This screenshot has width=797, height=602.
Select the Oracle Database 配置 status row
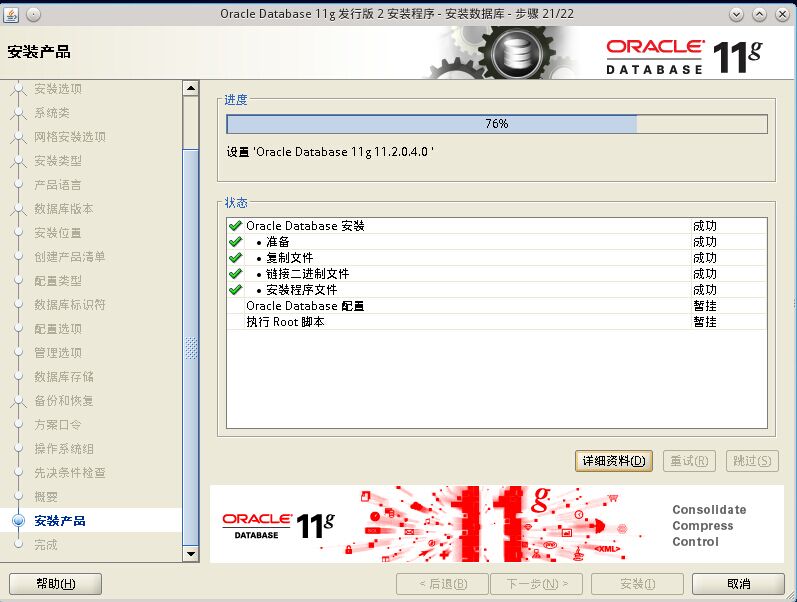pyautogui.click(x=497, y=306)
